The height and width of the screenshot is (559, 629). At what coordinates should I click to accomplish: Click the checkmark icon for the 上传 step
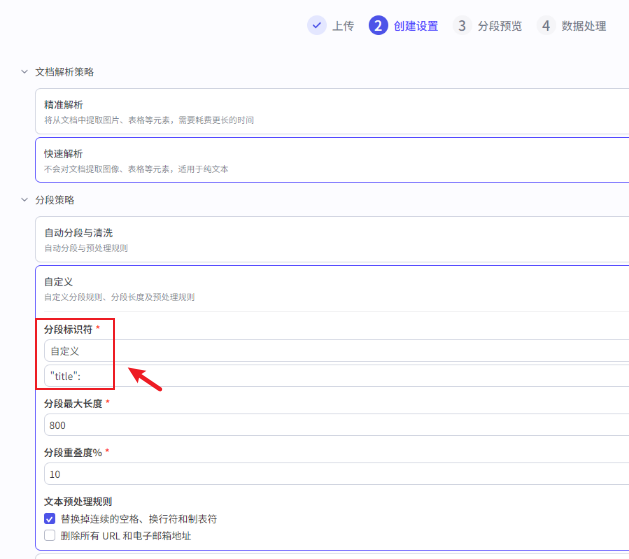(317, 26)
